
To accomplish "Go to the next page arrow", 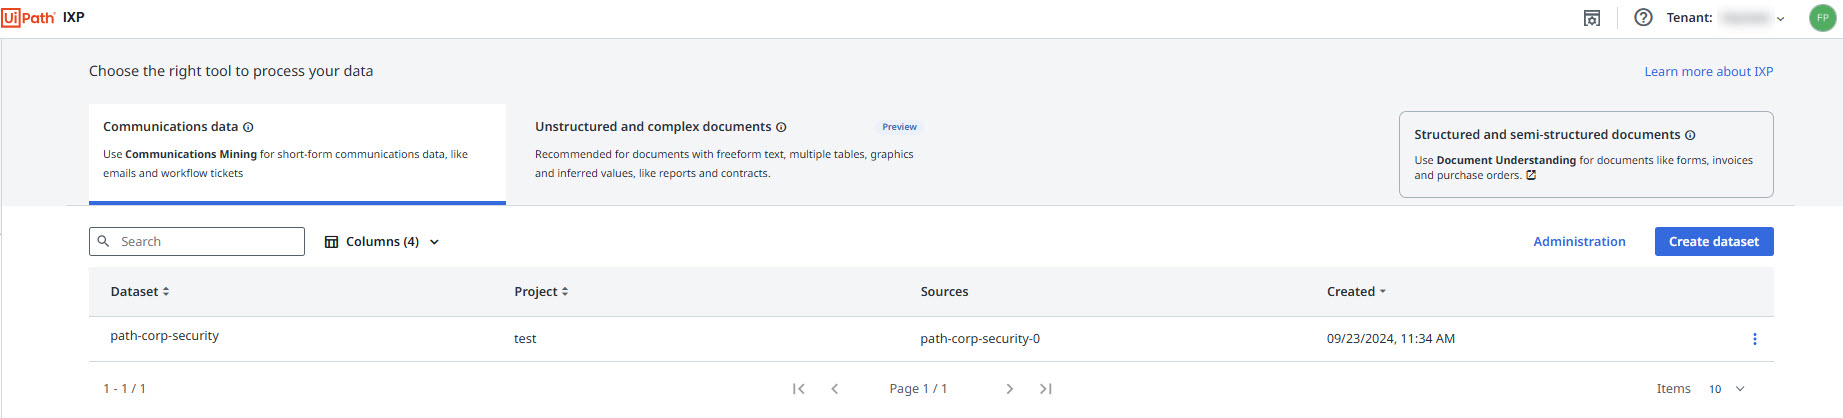I will [1009, 389].
